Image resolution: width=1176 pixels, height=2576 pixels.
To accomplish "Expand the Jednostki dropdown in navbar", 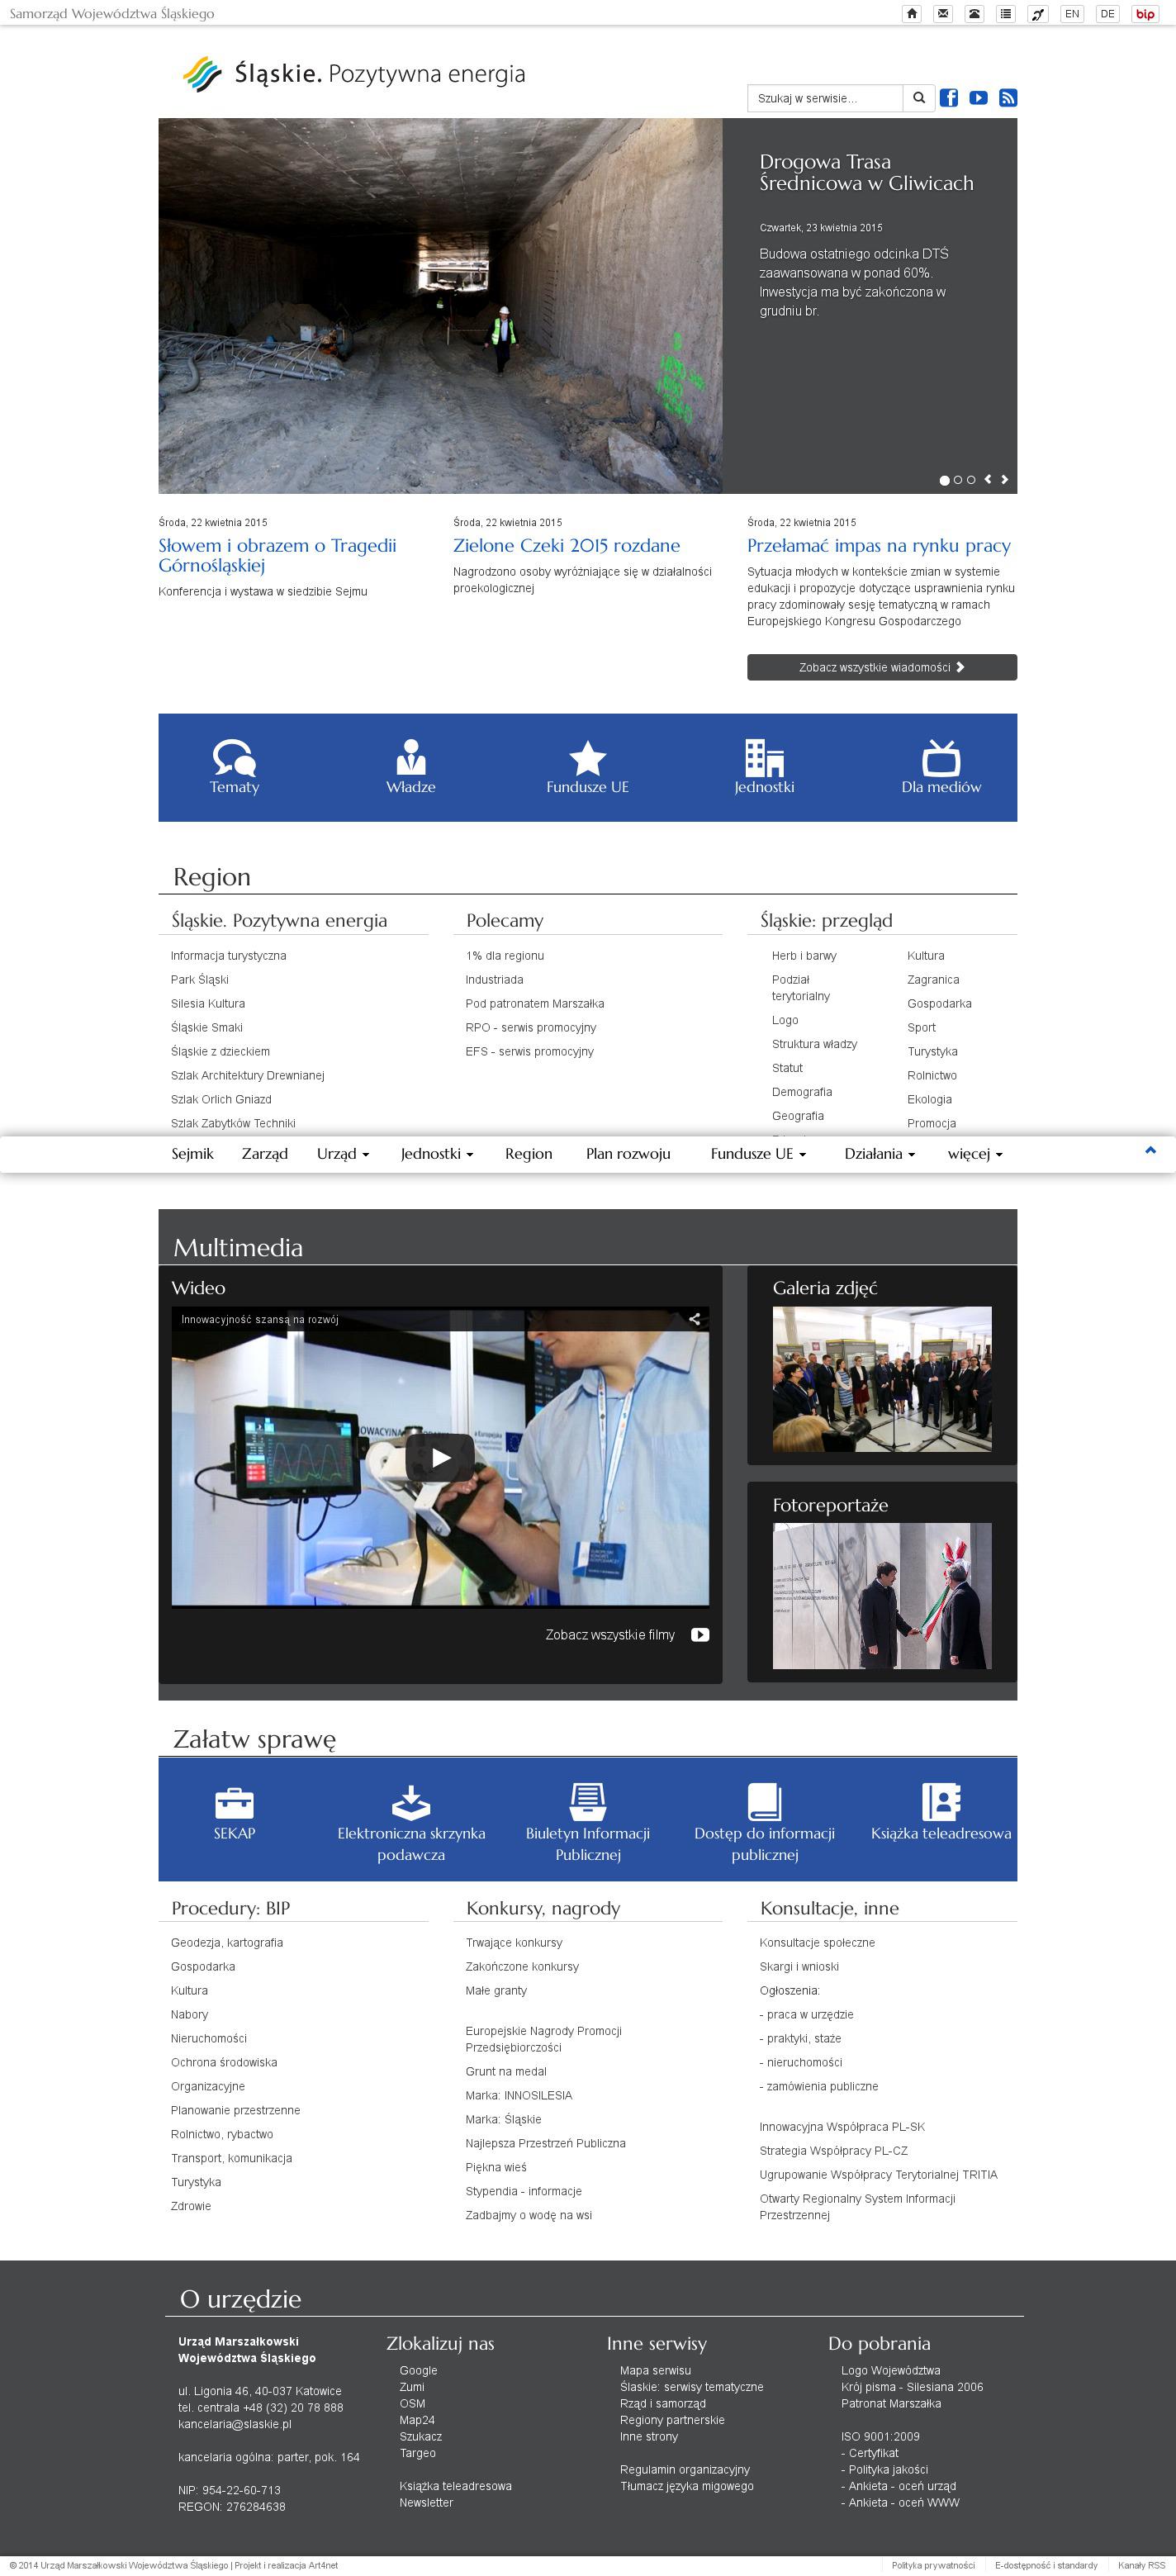I will [436, 1153].
